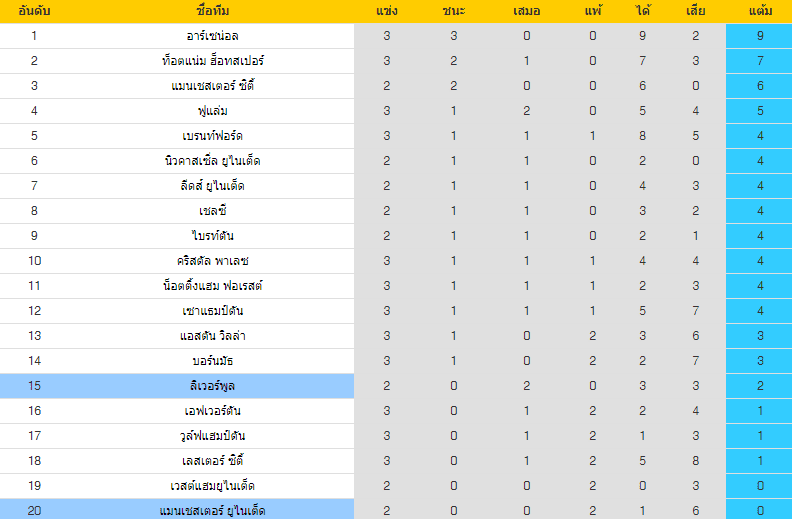
Task: Select highlighted แมนเชสเตอร์ ยูไนเต็ด row
Action: (x=396, y=510)
